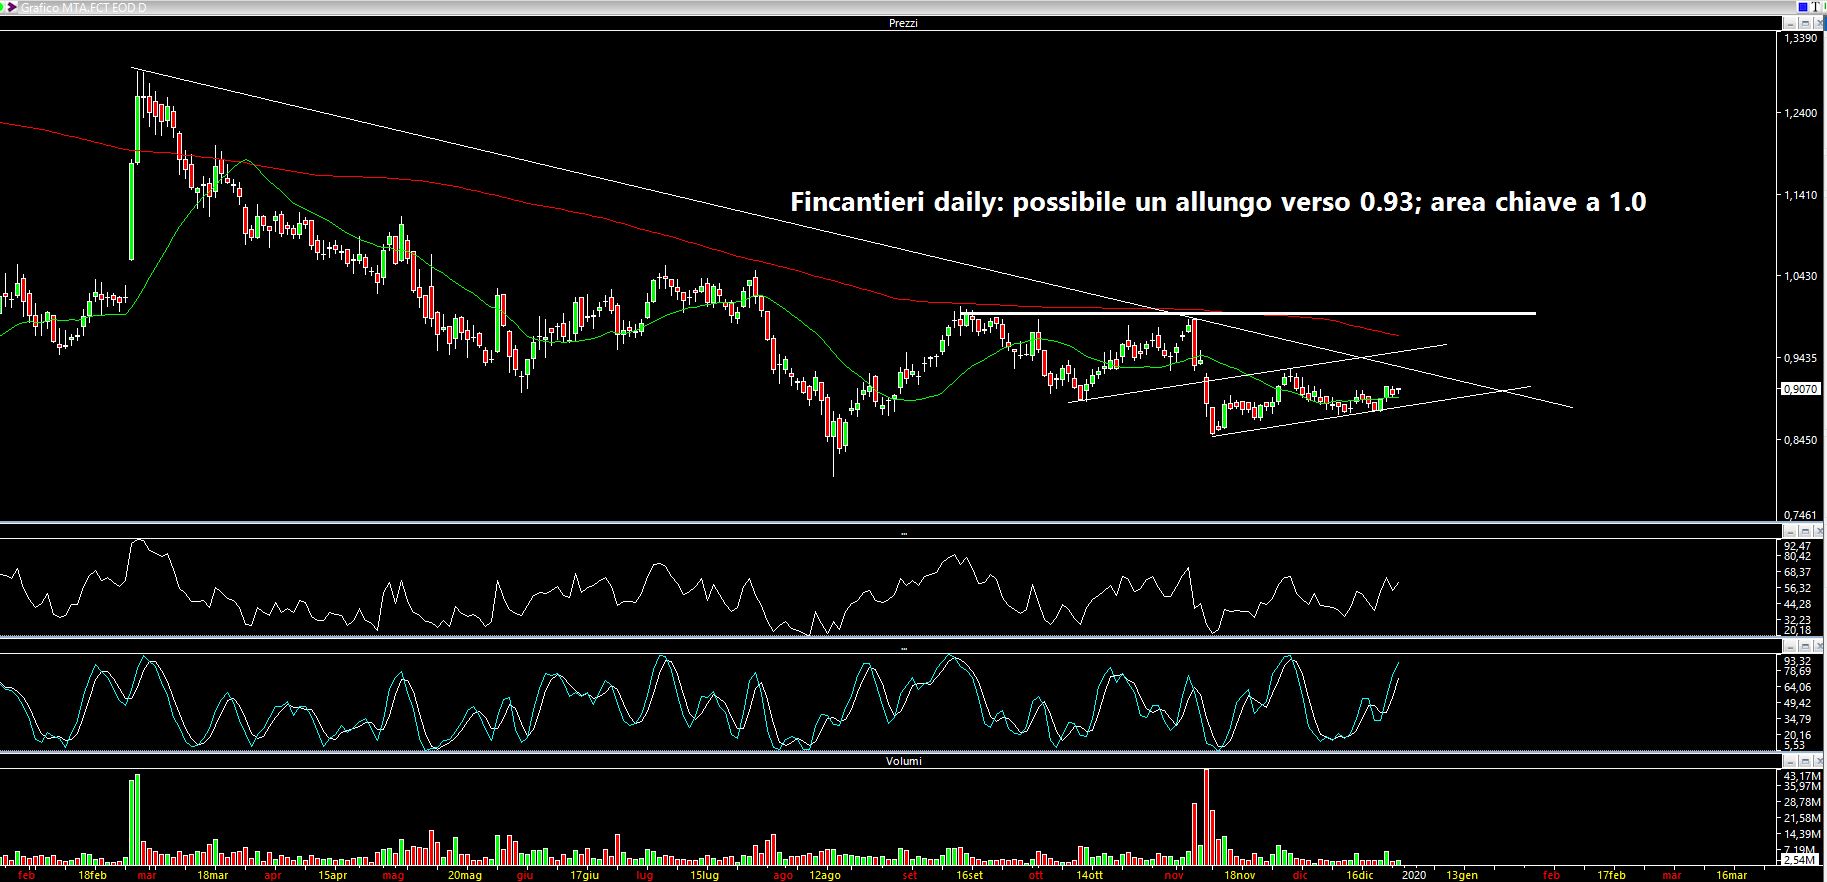Click the 17feb date on the time axis
This screenshot has width=1827, height=882.
1611,875
